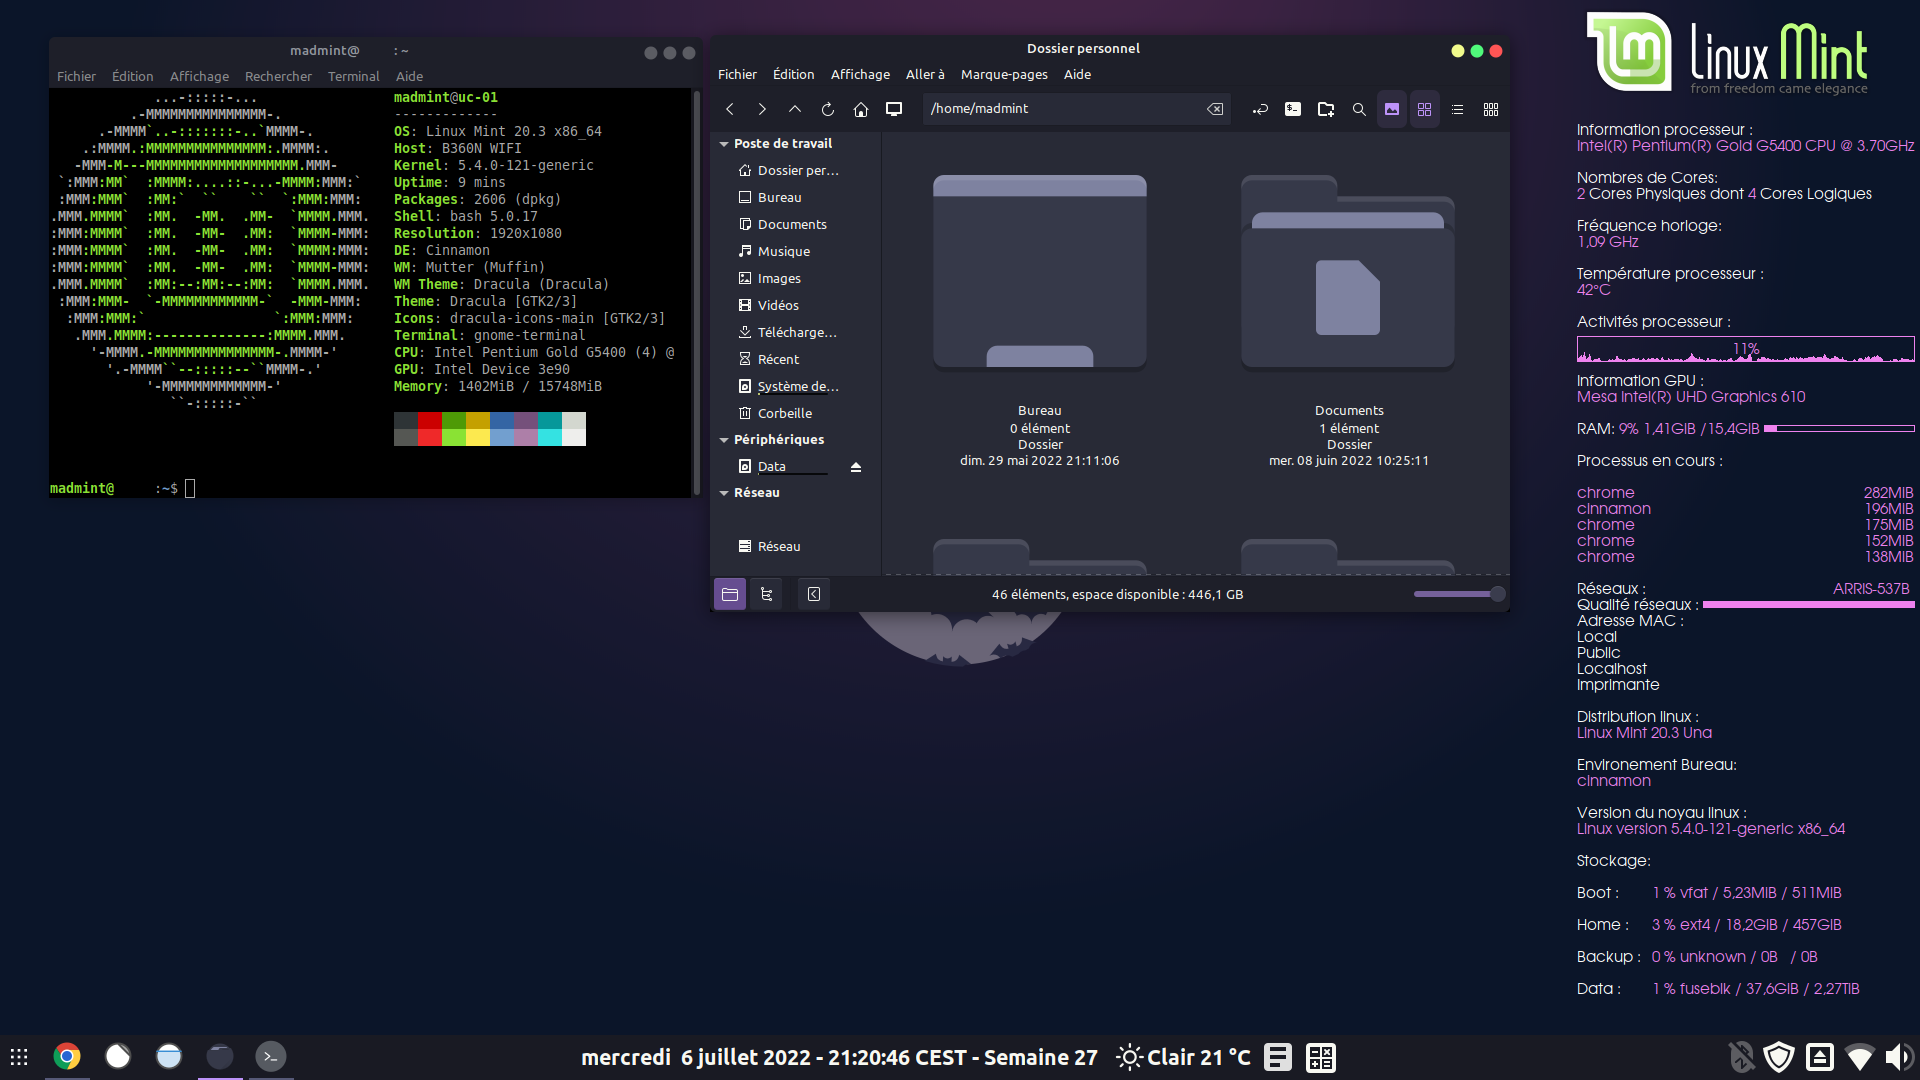The height and width of the screenshot is (1080, 1920).
Task: Open a terminal from the file manager toolbar
Action: point(1293,109)
